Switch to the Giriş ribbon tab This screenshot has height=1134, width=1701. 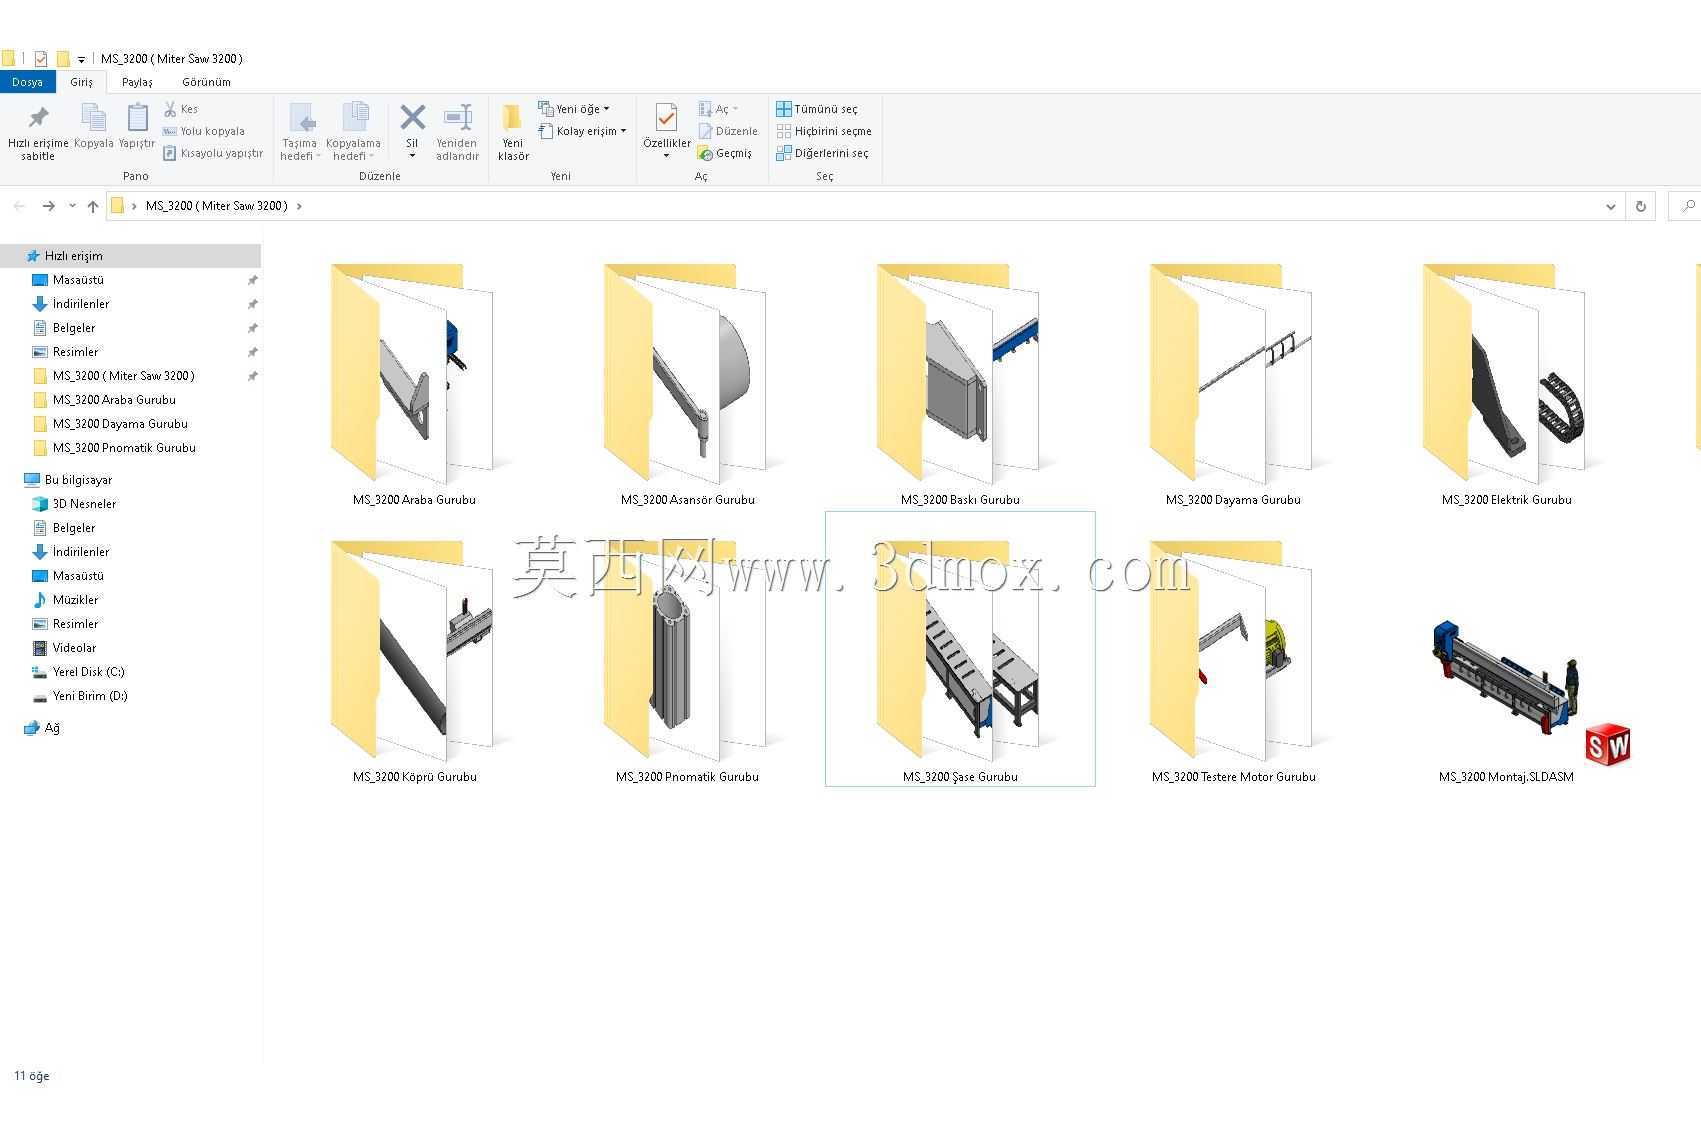[x=82, y=82]
